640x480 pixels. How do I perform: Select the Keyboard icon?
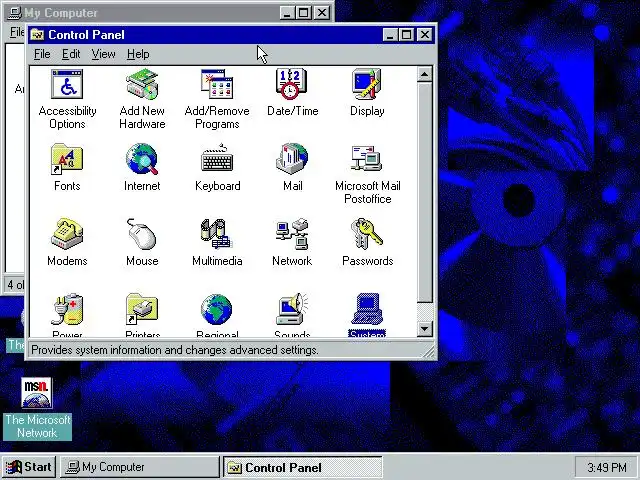pyautogui.click(x=217, y=158)
